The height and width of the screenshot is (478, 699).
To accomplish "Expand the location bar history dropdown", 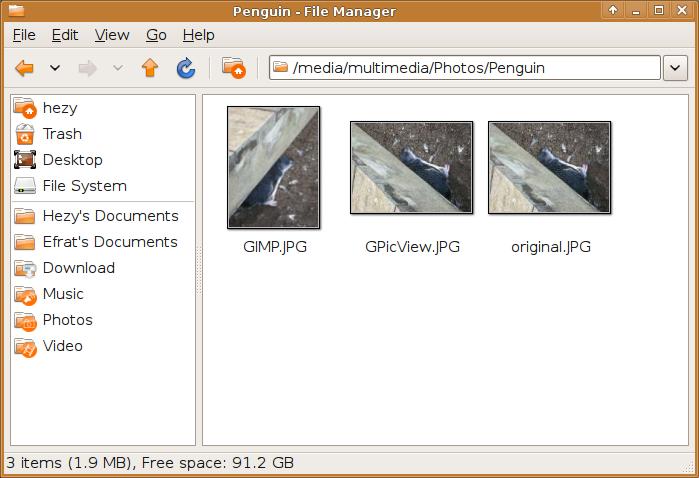I will click(x=675, y=68).
